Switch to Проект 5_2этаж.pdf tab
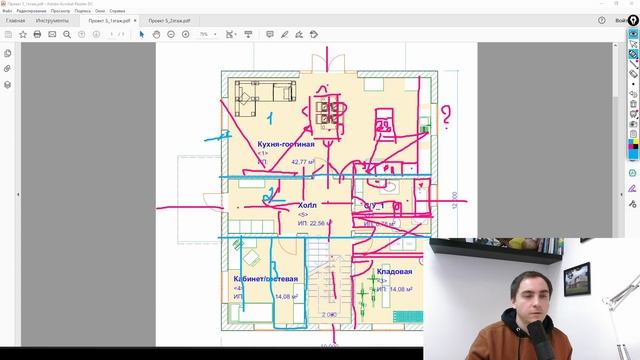This screenshot has width=640, height=360. (x=169, y=20)
